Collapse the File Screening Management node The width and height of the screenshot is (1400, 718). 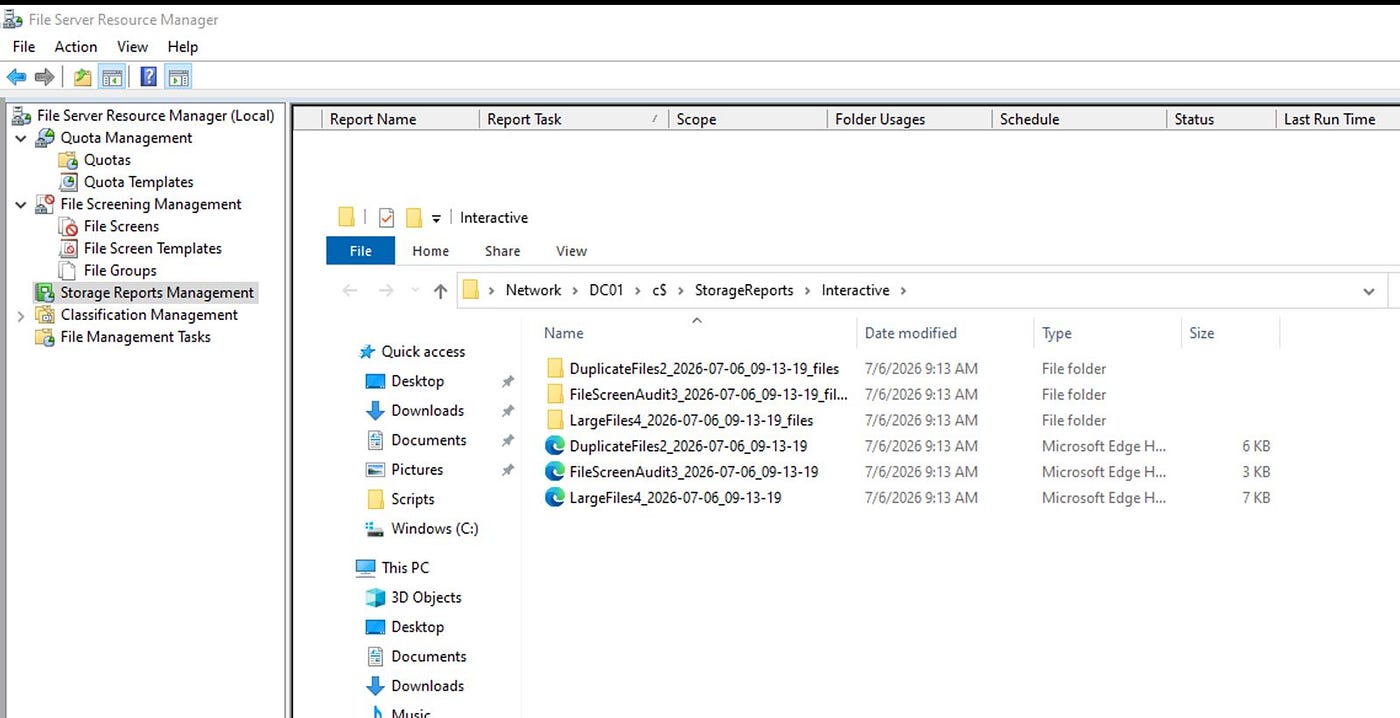coord(21,204)
